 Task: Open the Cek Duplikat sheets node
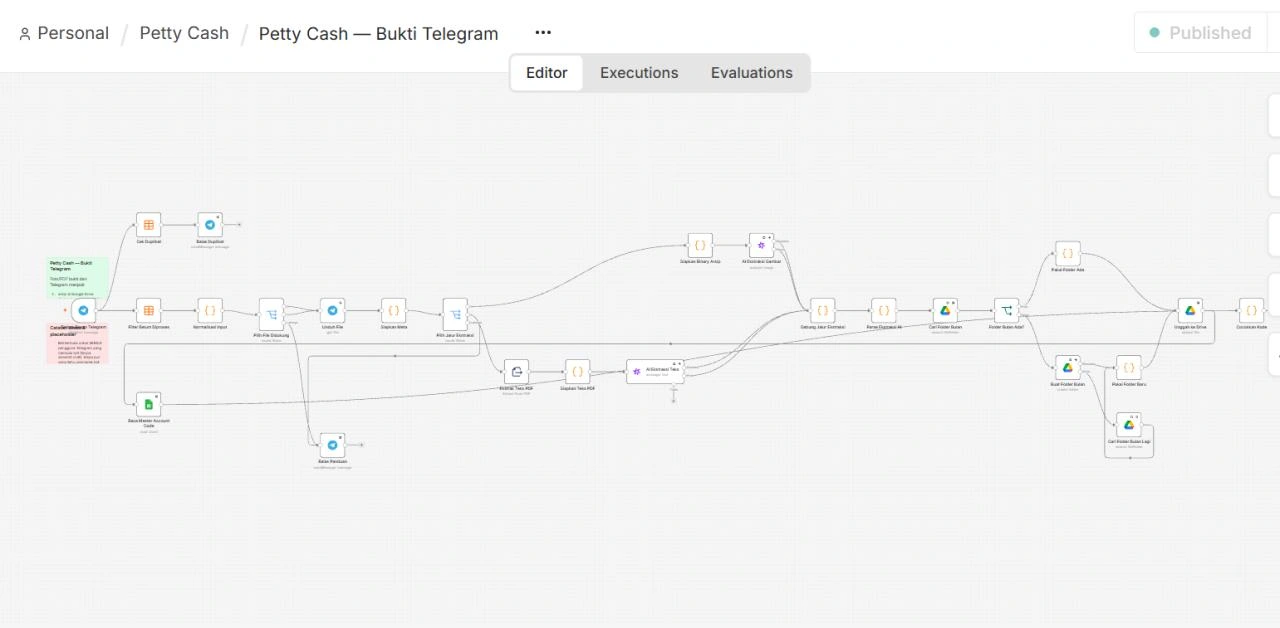click(x=149, y=225)
